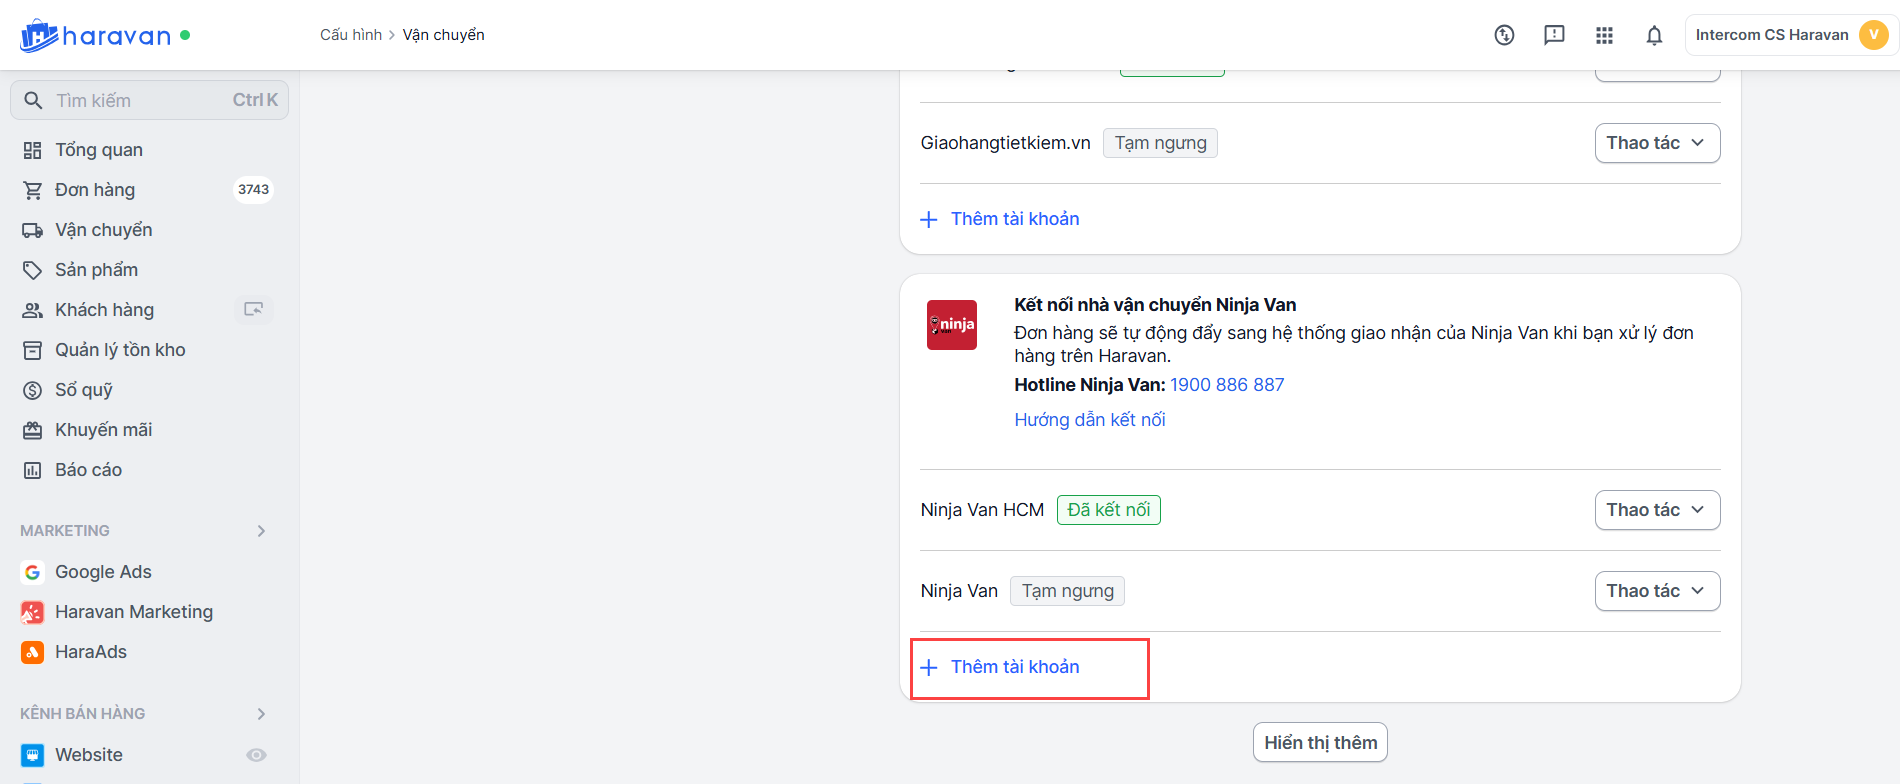The width and height of the screenshot is (1900, 784).
Task: Open the feedback message icon
Action: click(x=1554, y=35)
